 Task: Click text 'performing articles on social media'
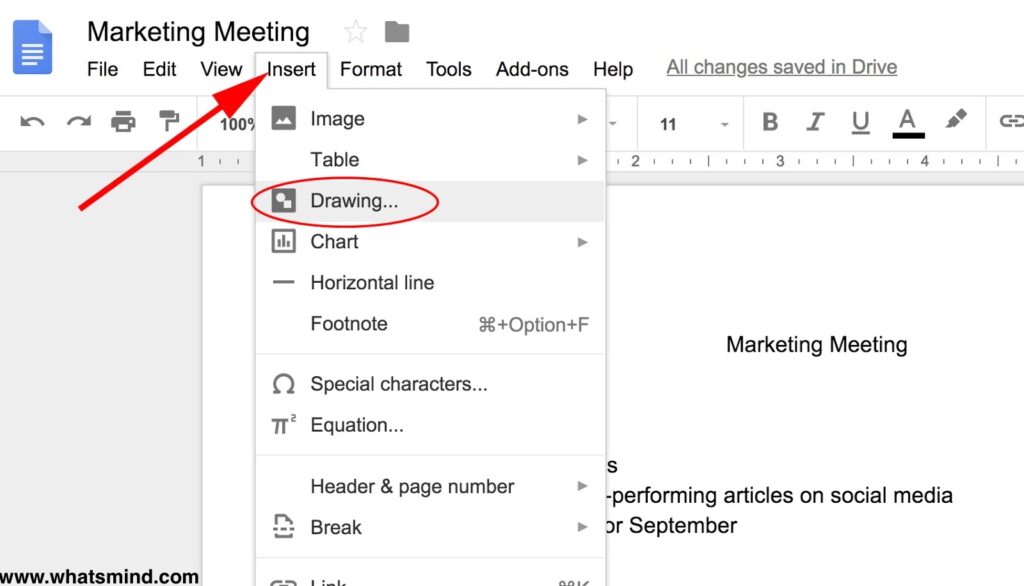782,495
